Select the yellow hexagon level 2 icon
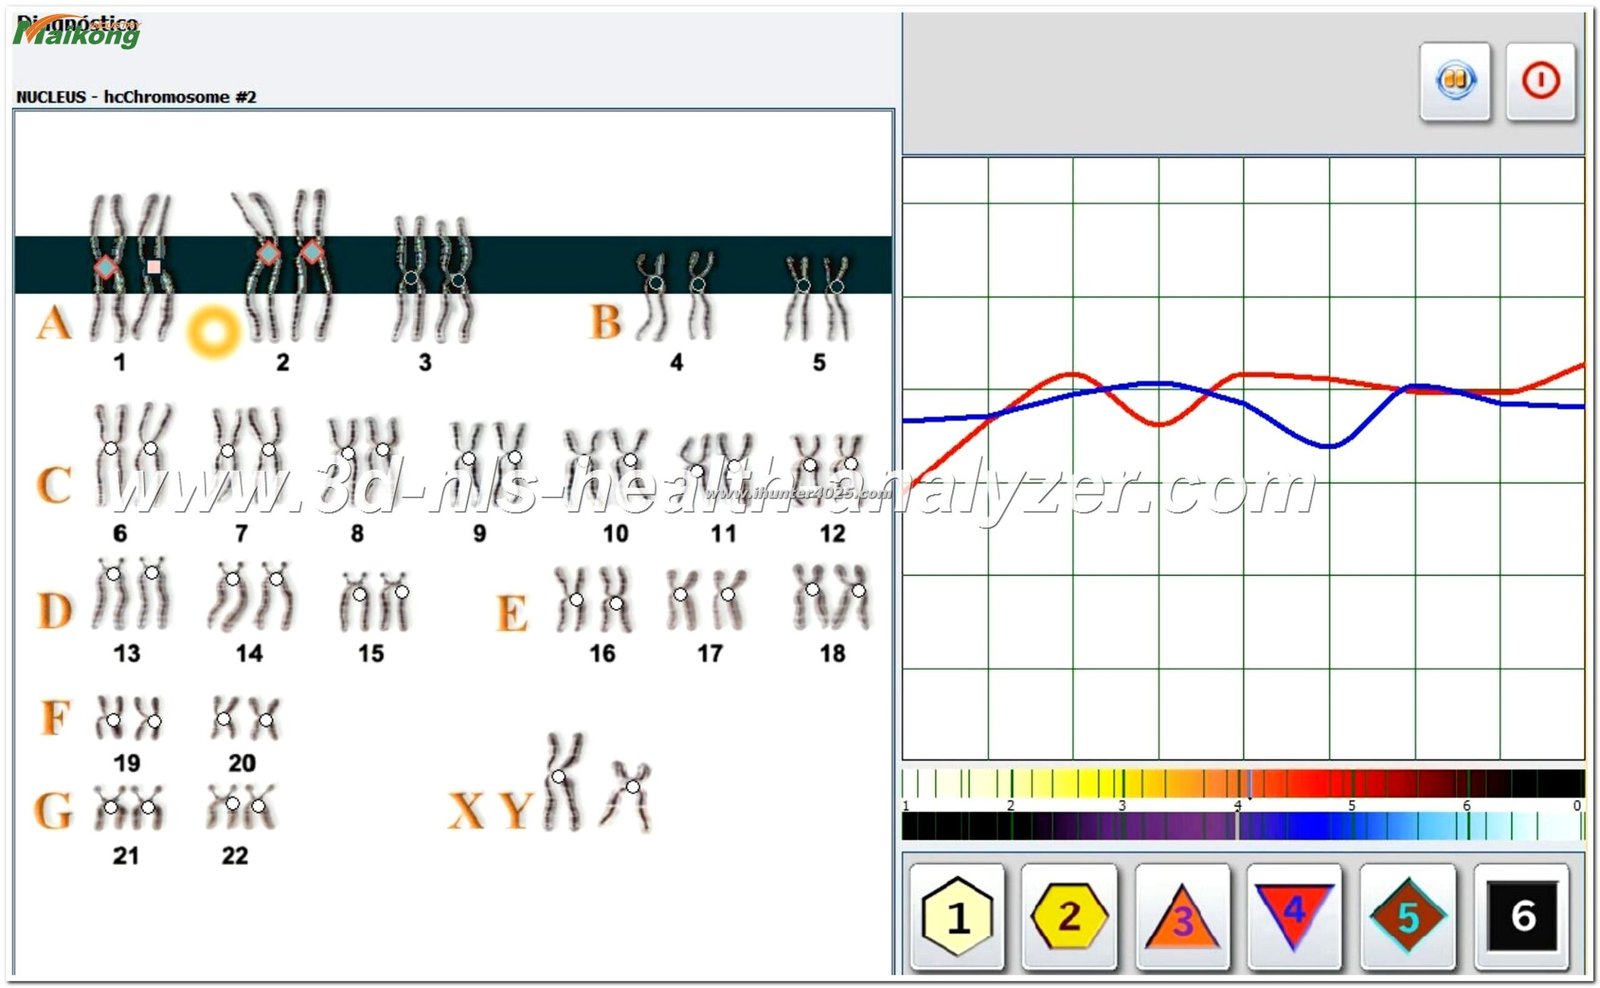This screenshot has width=1600, height=988. coord(1069,916)
